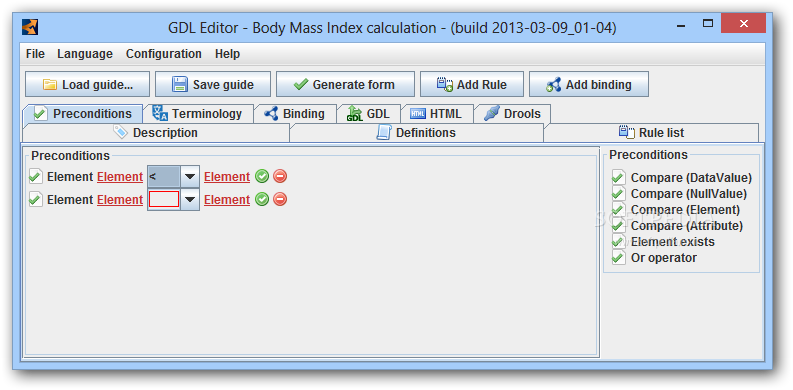Open operator dropdown arrow on second row
Screen dimensions: 793x390
(190, 200)
